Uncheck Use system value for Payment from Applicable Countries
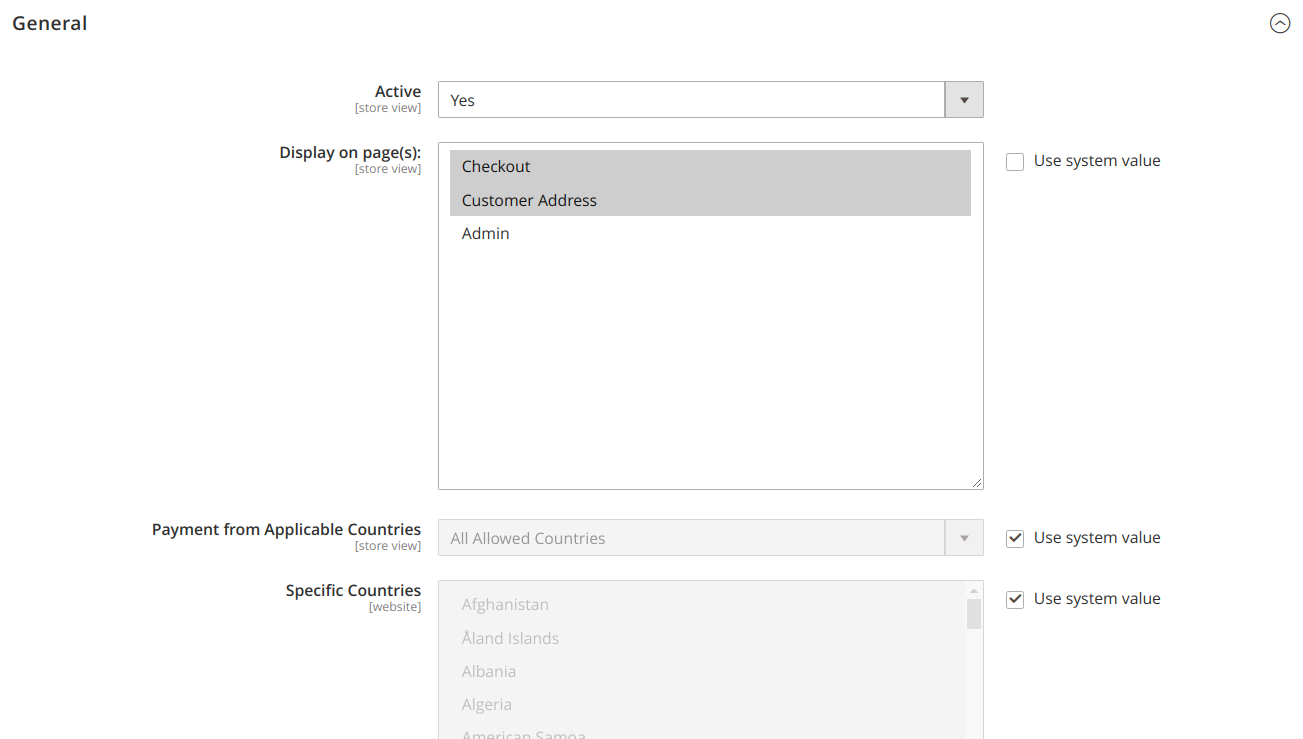This screenshot has width=1303, height=739. click(1015, 539)
